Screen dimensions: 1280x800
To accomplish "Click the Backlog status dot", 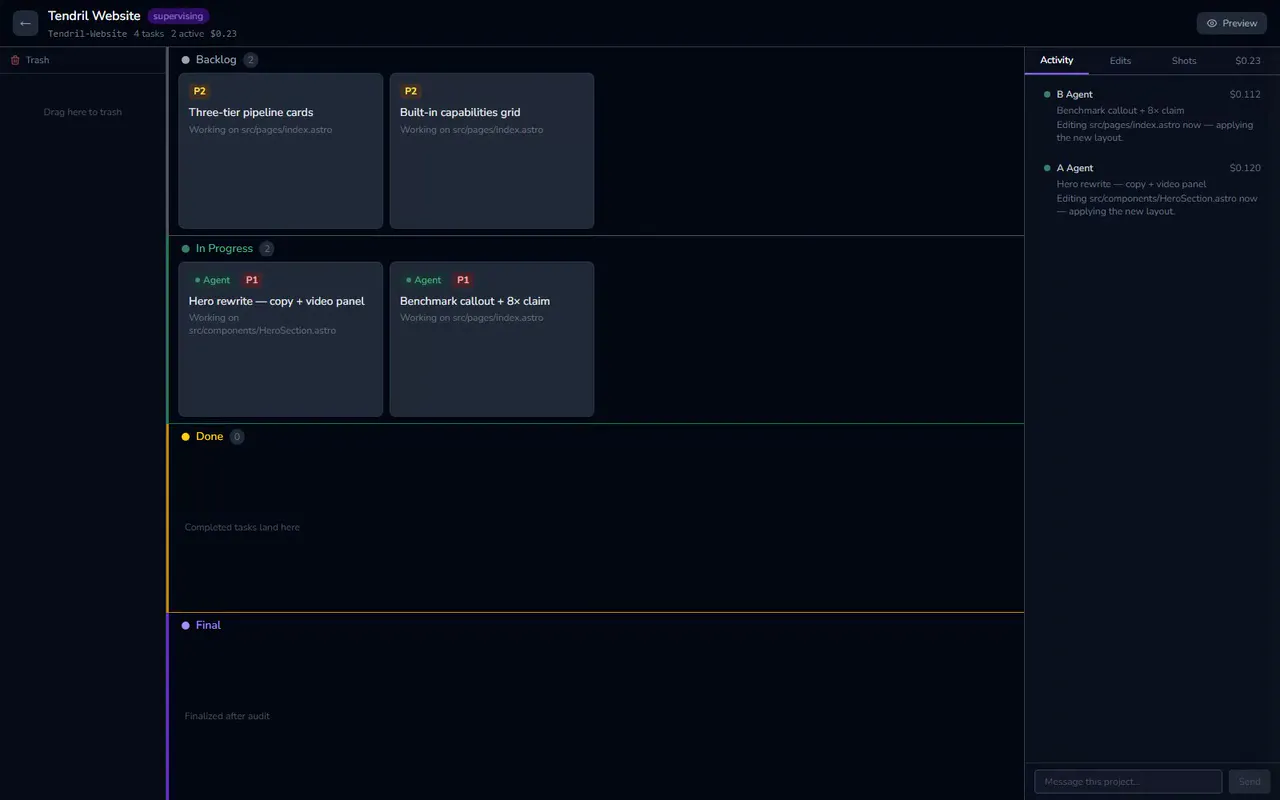I will click(x=186, y=60).
